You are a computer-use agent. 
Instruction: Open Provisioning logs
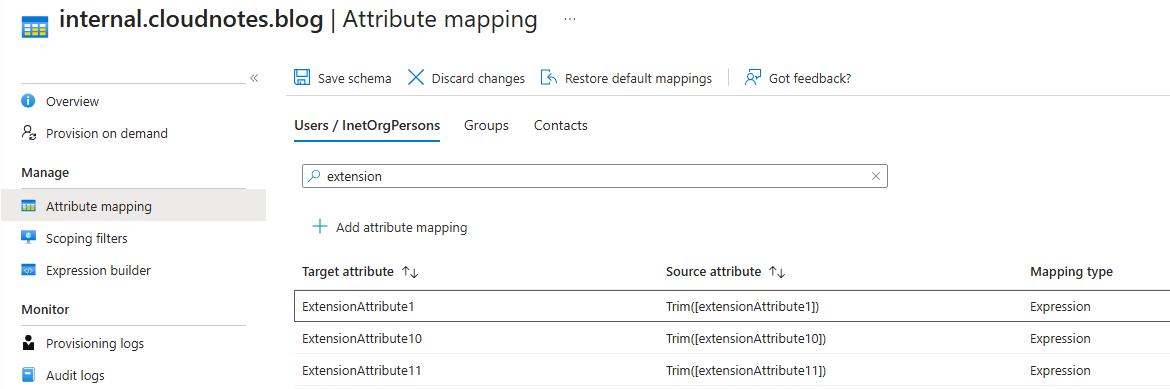[95, 344]
